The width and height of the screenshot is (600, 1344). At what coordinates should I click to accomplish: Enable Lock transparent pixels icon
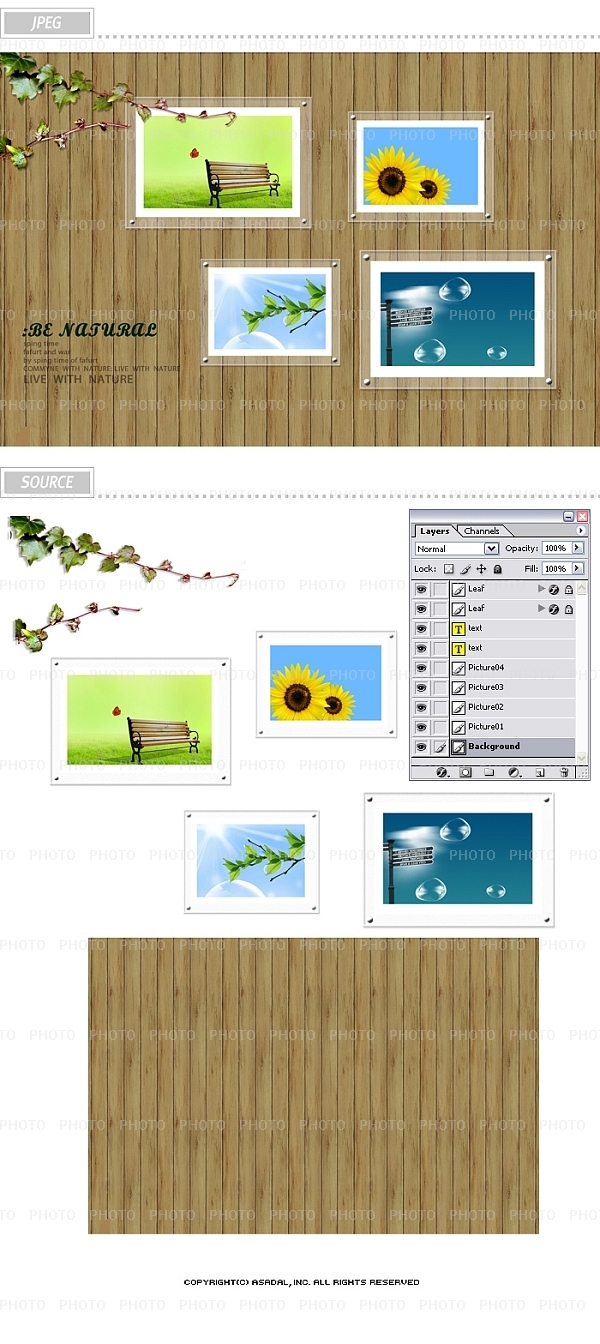tap(449, 569)
